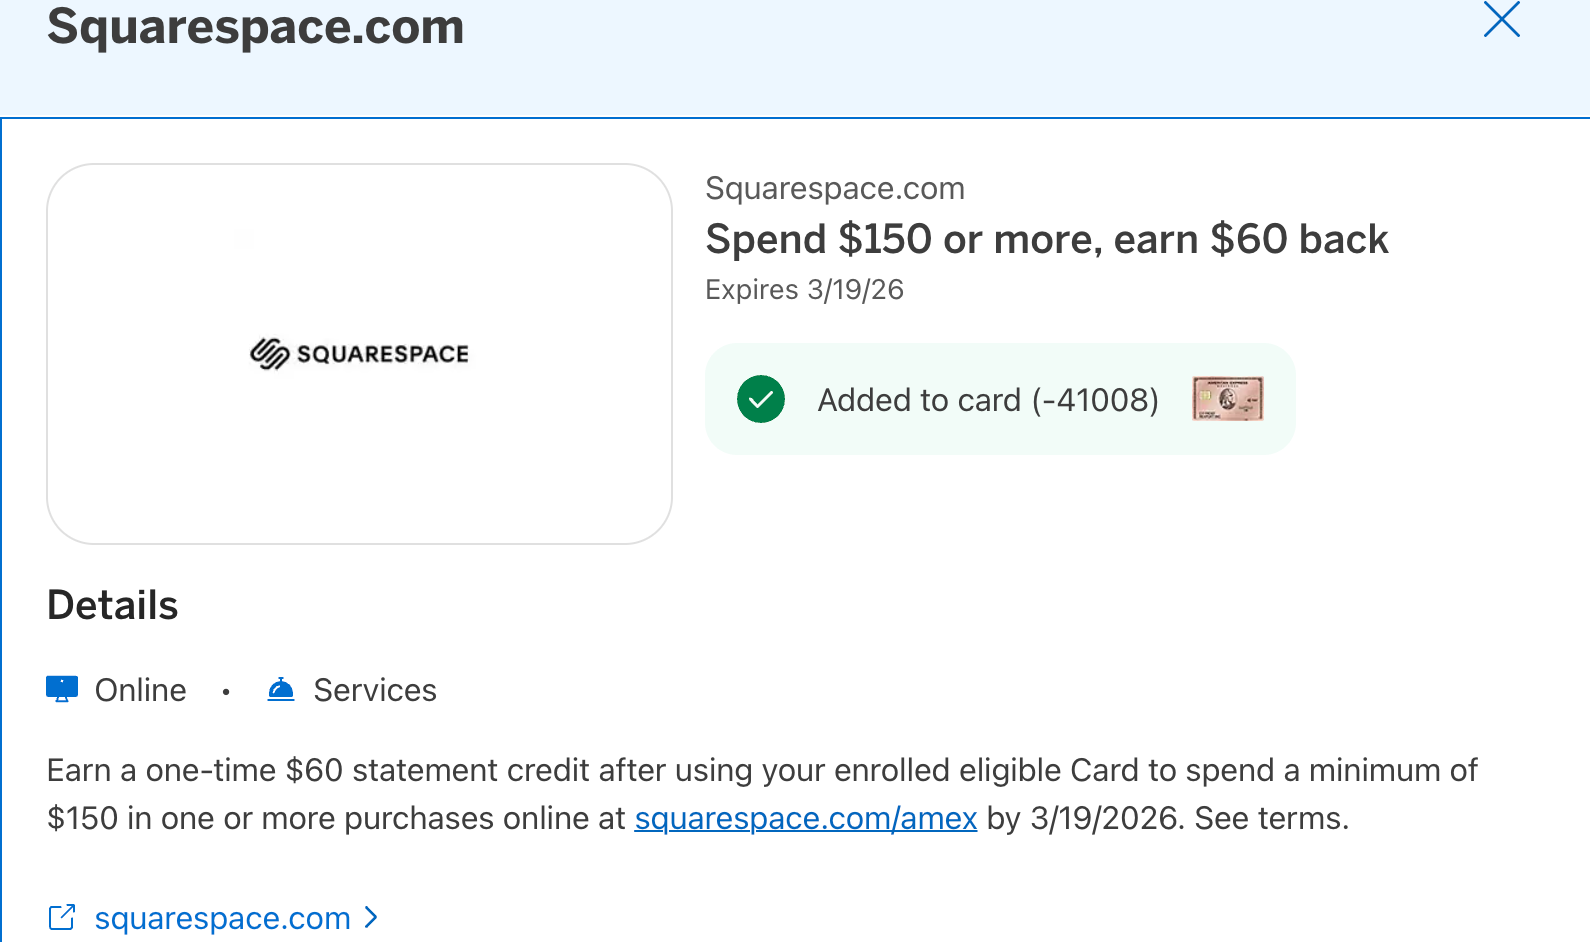Click the external link icon beside squarespace.com
The width and height of the screenshot is (1590, 942).
tap(62, 917)
